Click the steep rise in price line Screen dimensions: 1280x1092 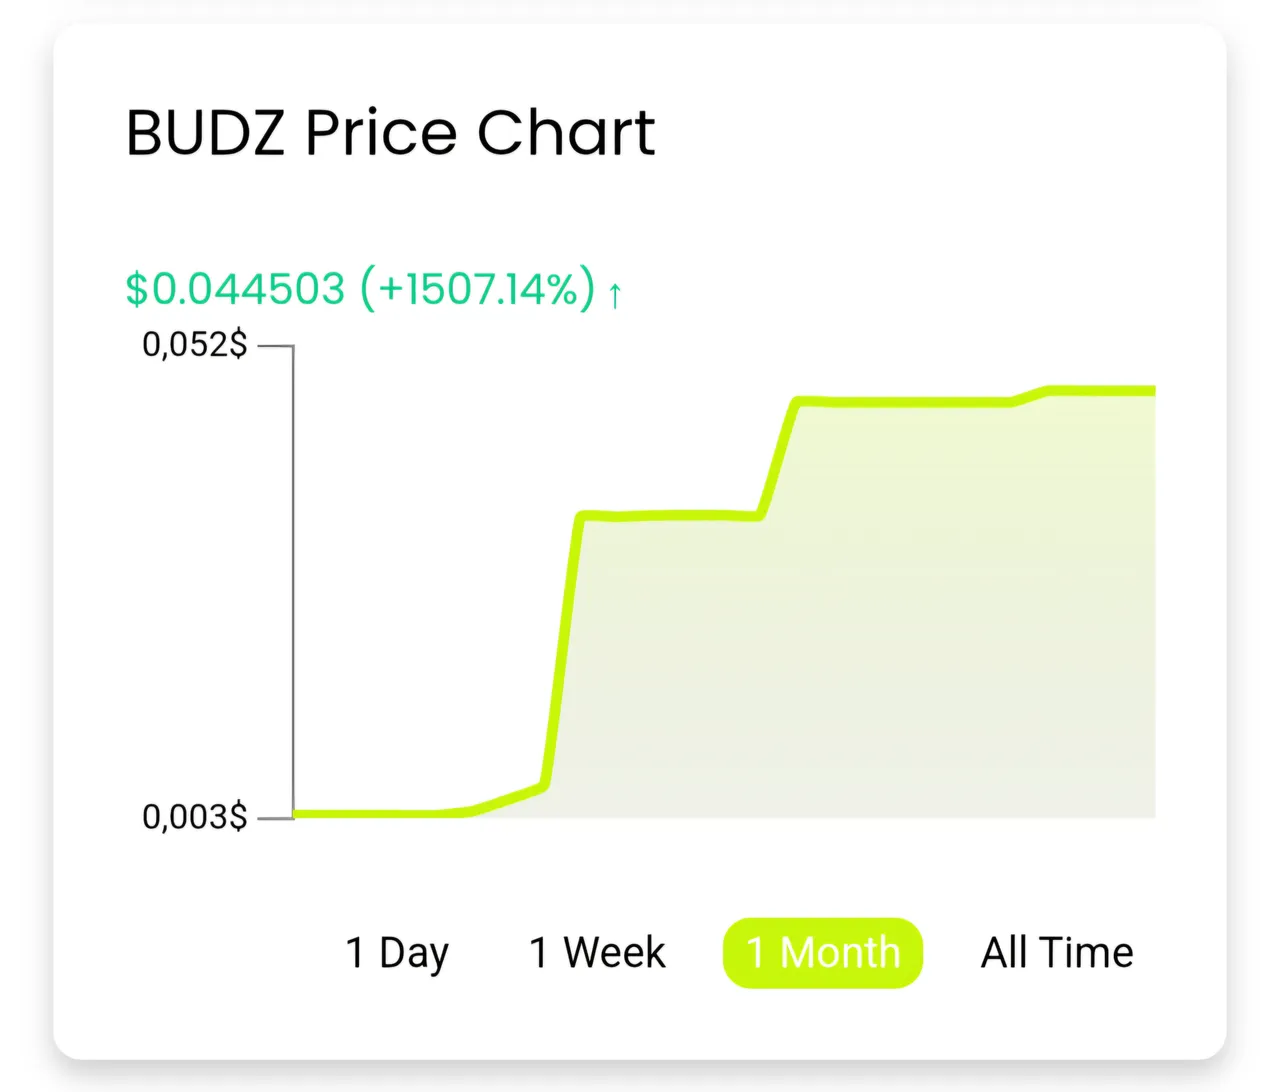pyautogui.click(x=562, y=650)
